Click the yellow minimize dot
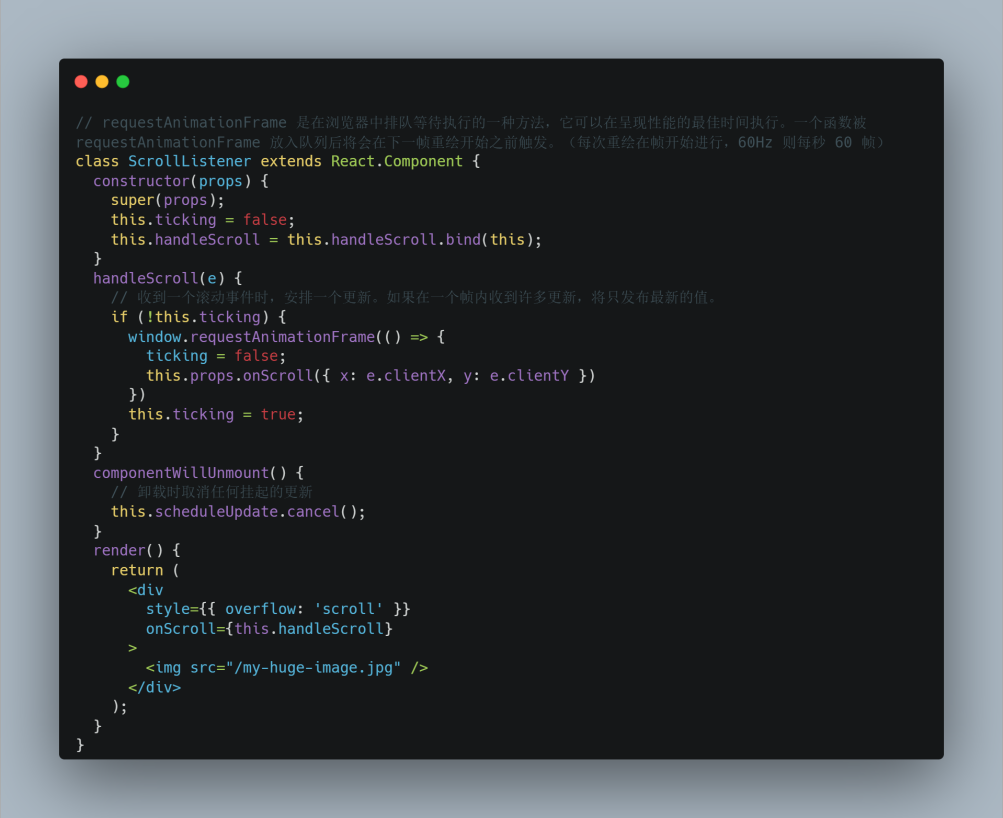Image resolution: width=1003 pixels, height=818 pixels. pos(102,82)
